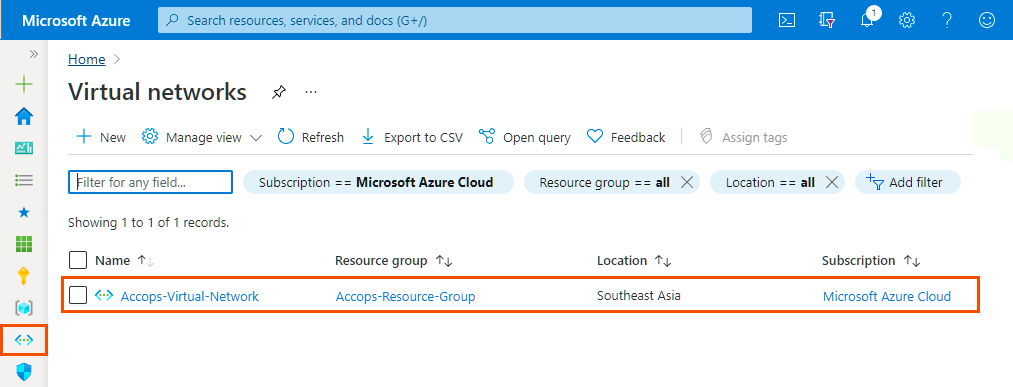This screenshot has height=387, width=1013.
Task: Open Dashboard icon in sidebar
Action: coord(24,149)
